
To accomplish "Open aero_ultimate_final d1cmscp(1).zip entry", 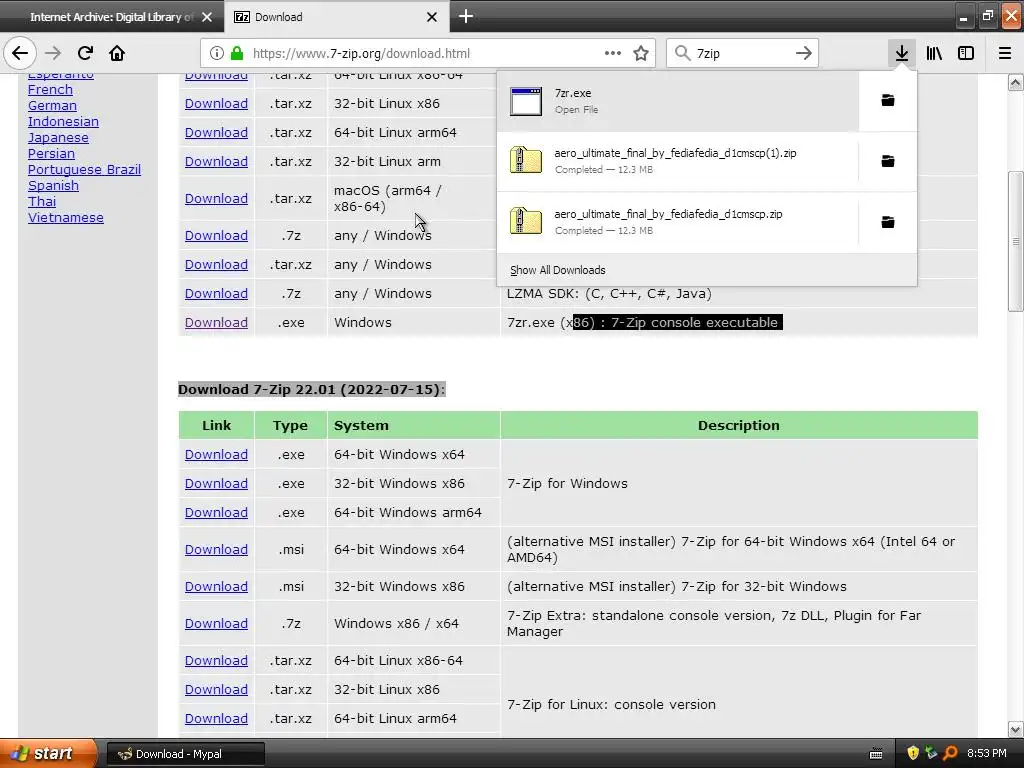I will [678, 161].
